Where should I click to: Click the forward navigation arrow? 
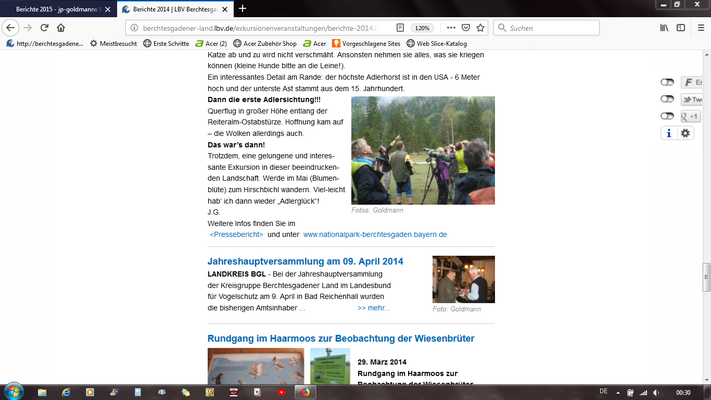28,28
